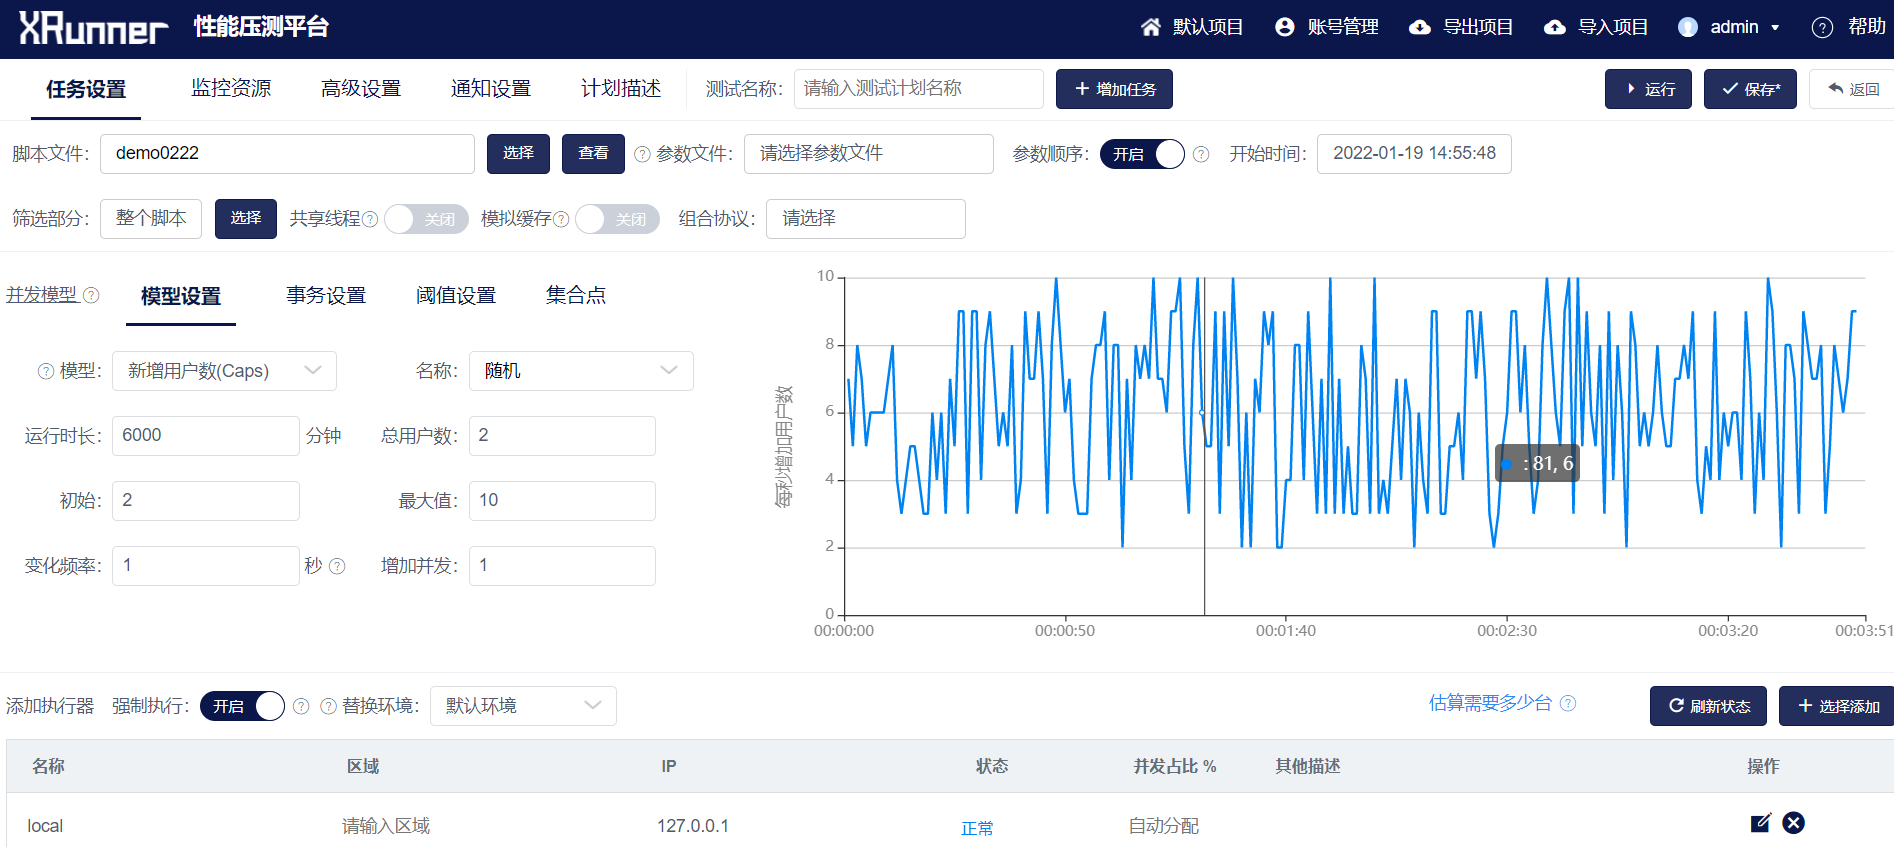
Task: Click the home icon for default project
Action: coord(1151,27)
